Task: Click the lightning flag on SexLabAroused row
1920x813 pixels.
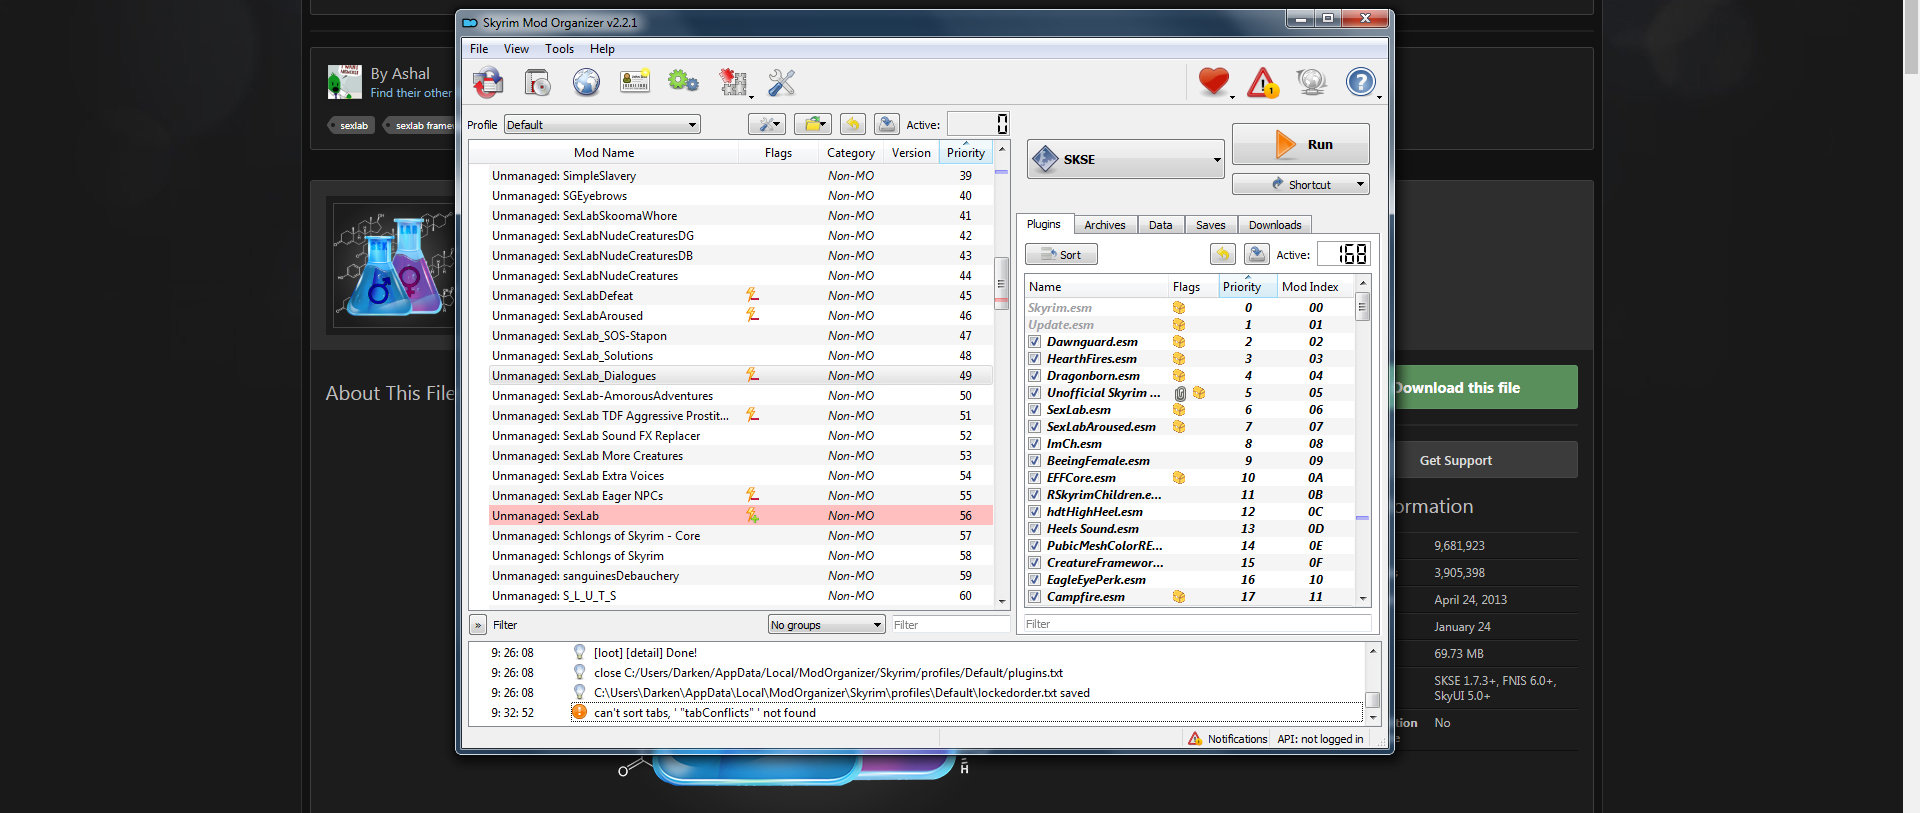Action: tap(752, 315)
